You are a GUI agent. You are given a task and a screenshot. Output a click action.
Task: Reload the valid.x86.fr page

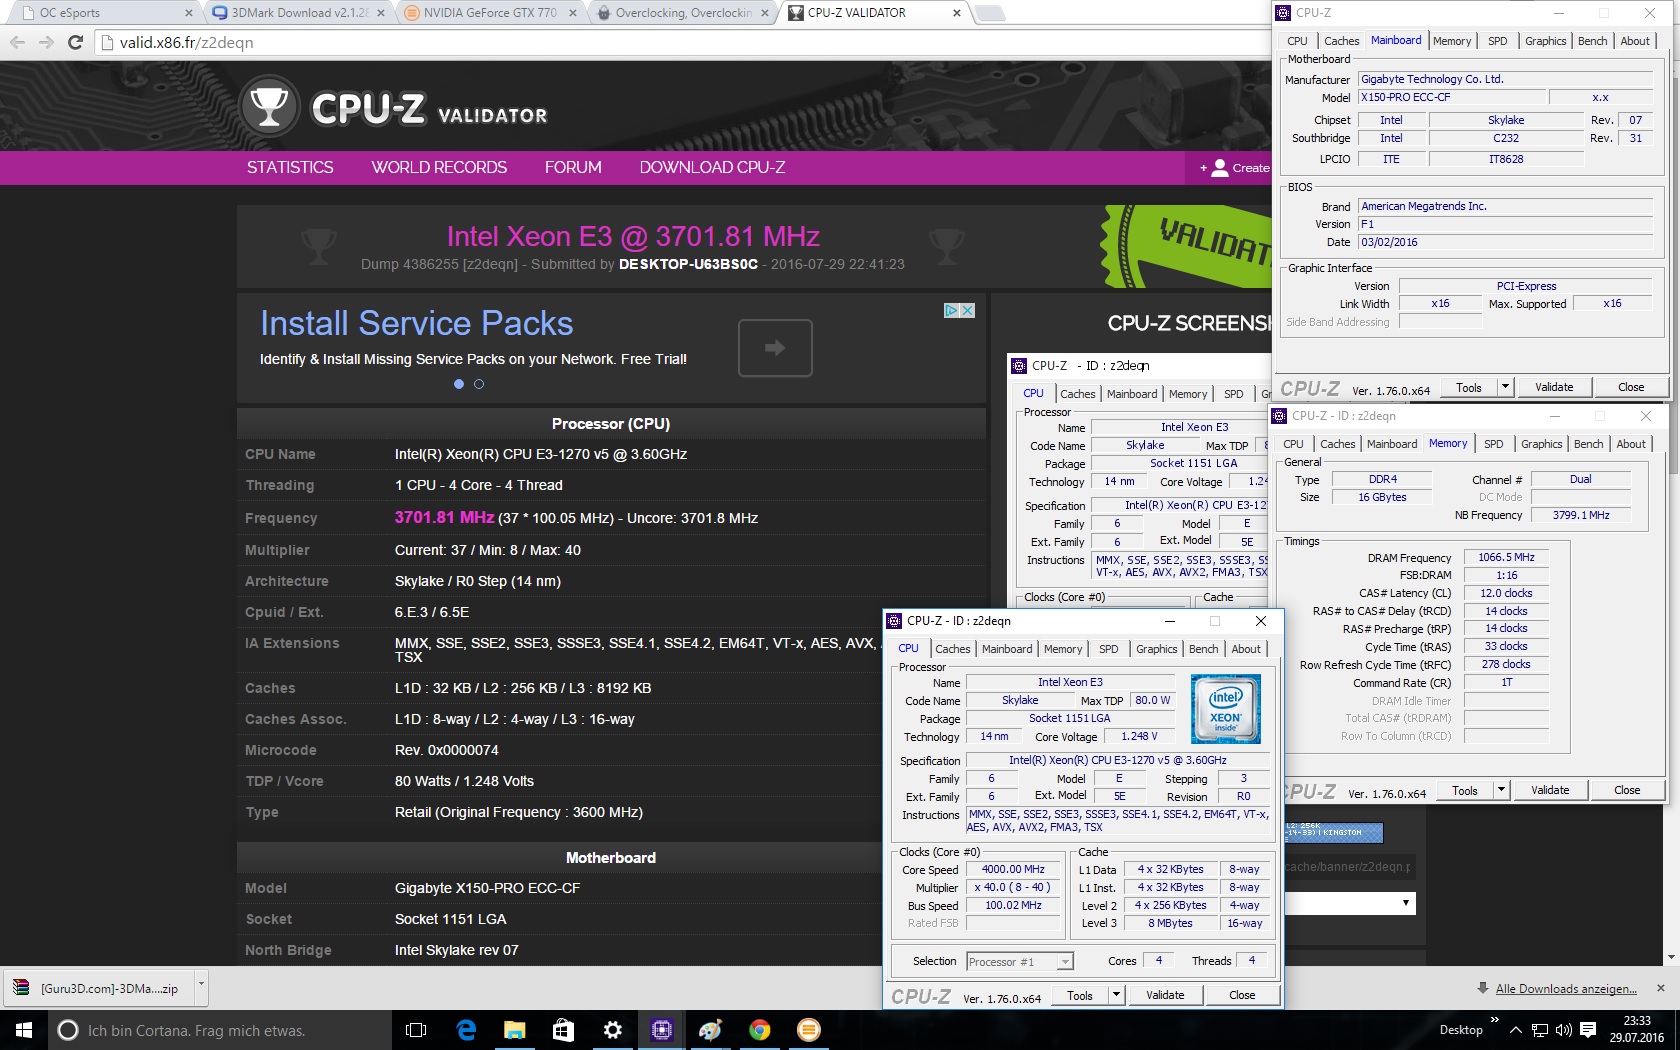click(x=75, y=42)
